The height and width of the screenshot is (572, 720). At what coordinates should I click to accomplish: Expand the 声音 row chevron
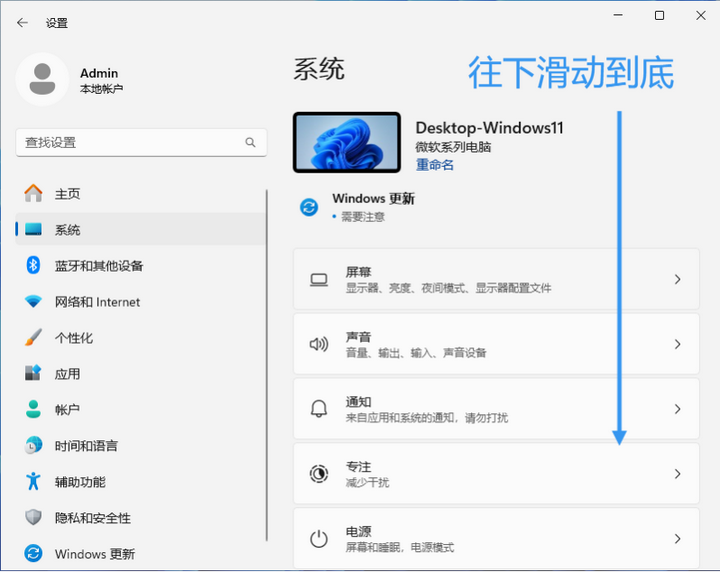[x=677, y=344]
